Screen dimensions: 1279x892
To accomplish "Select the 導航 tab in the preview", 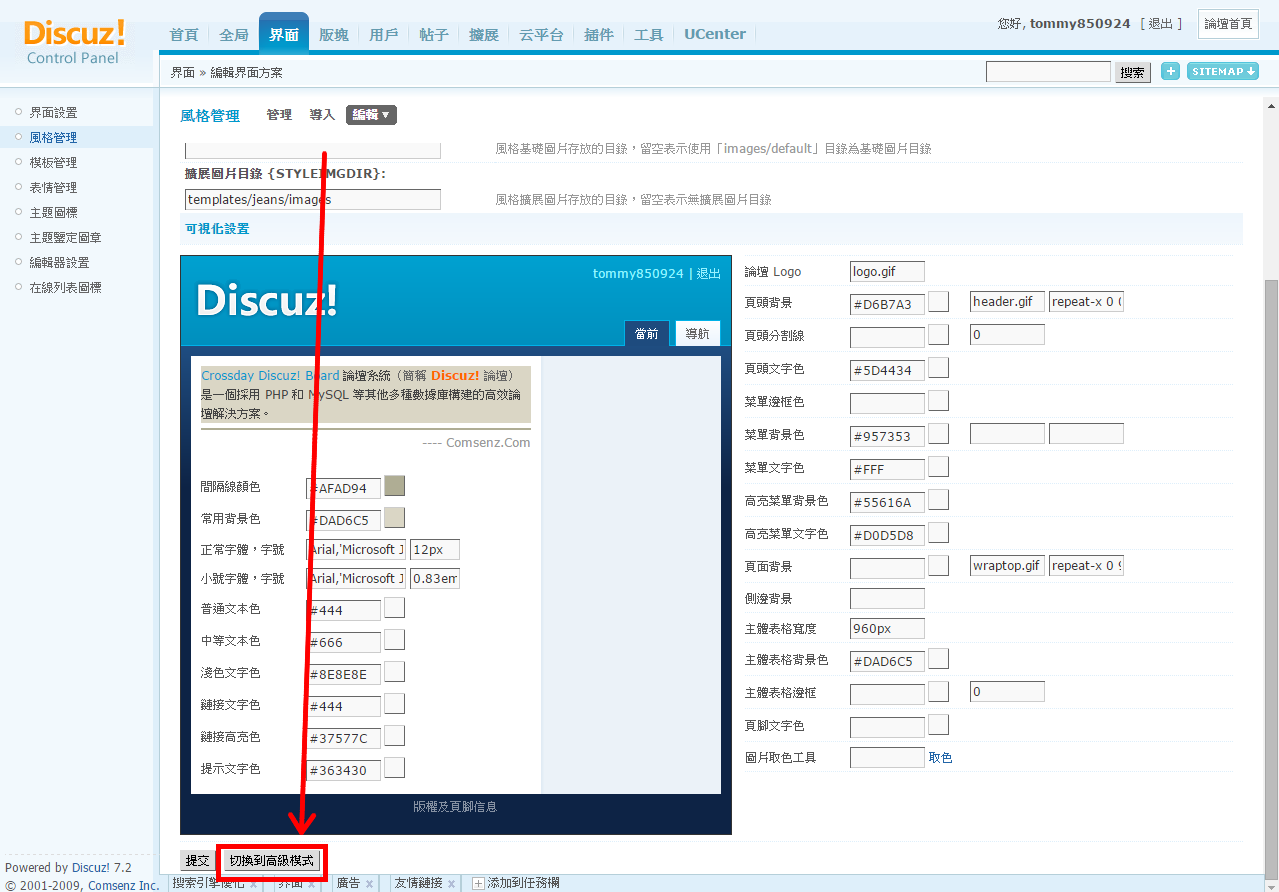I will tap(697, 334).
